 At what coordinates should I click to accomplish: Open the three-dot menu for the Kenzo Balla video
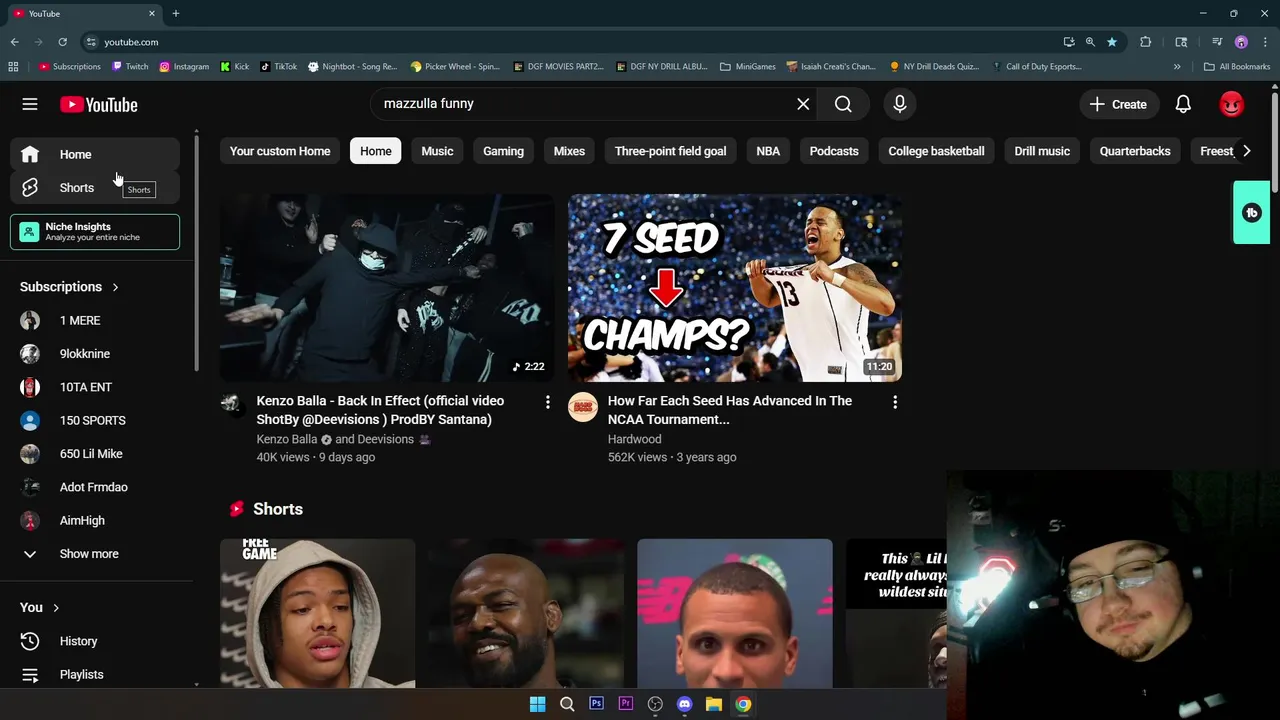[x=547, y=402]
